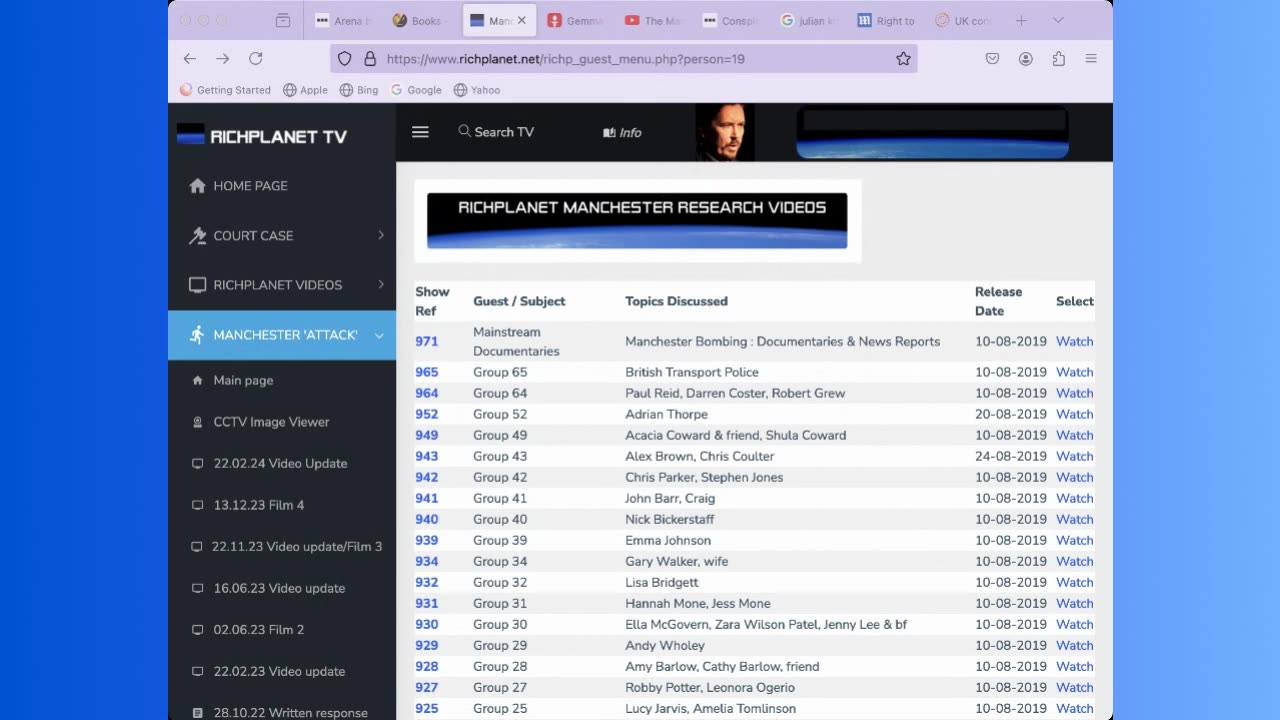The width and height of the screenshot is (1280, 720).
Task: Open the Google bookmark
Action: pyautogui.click(x=416, y=90)
